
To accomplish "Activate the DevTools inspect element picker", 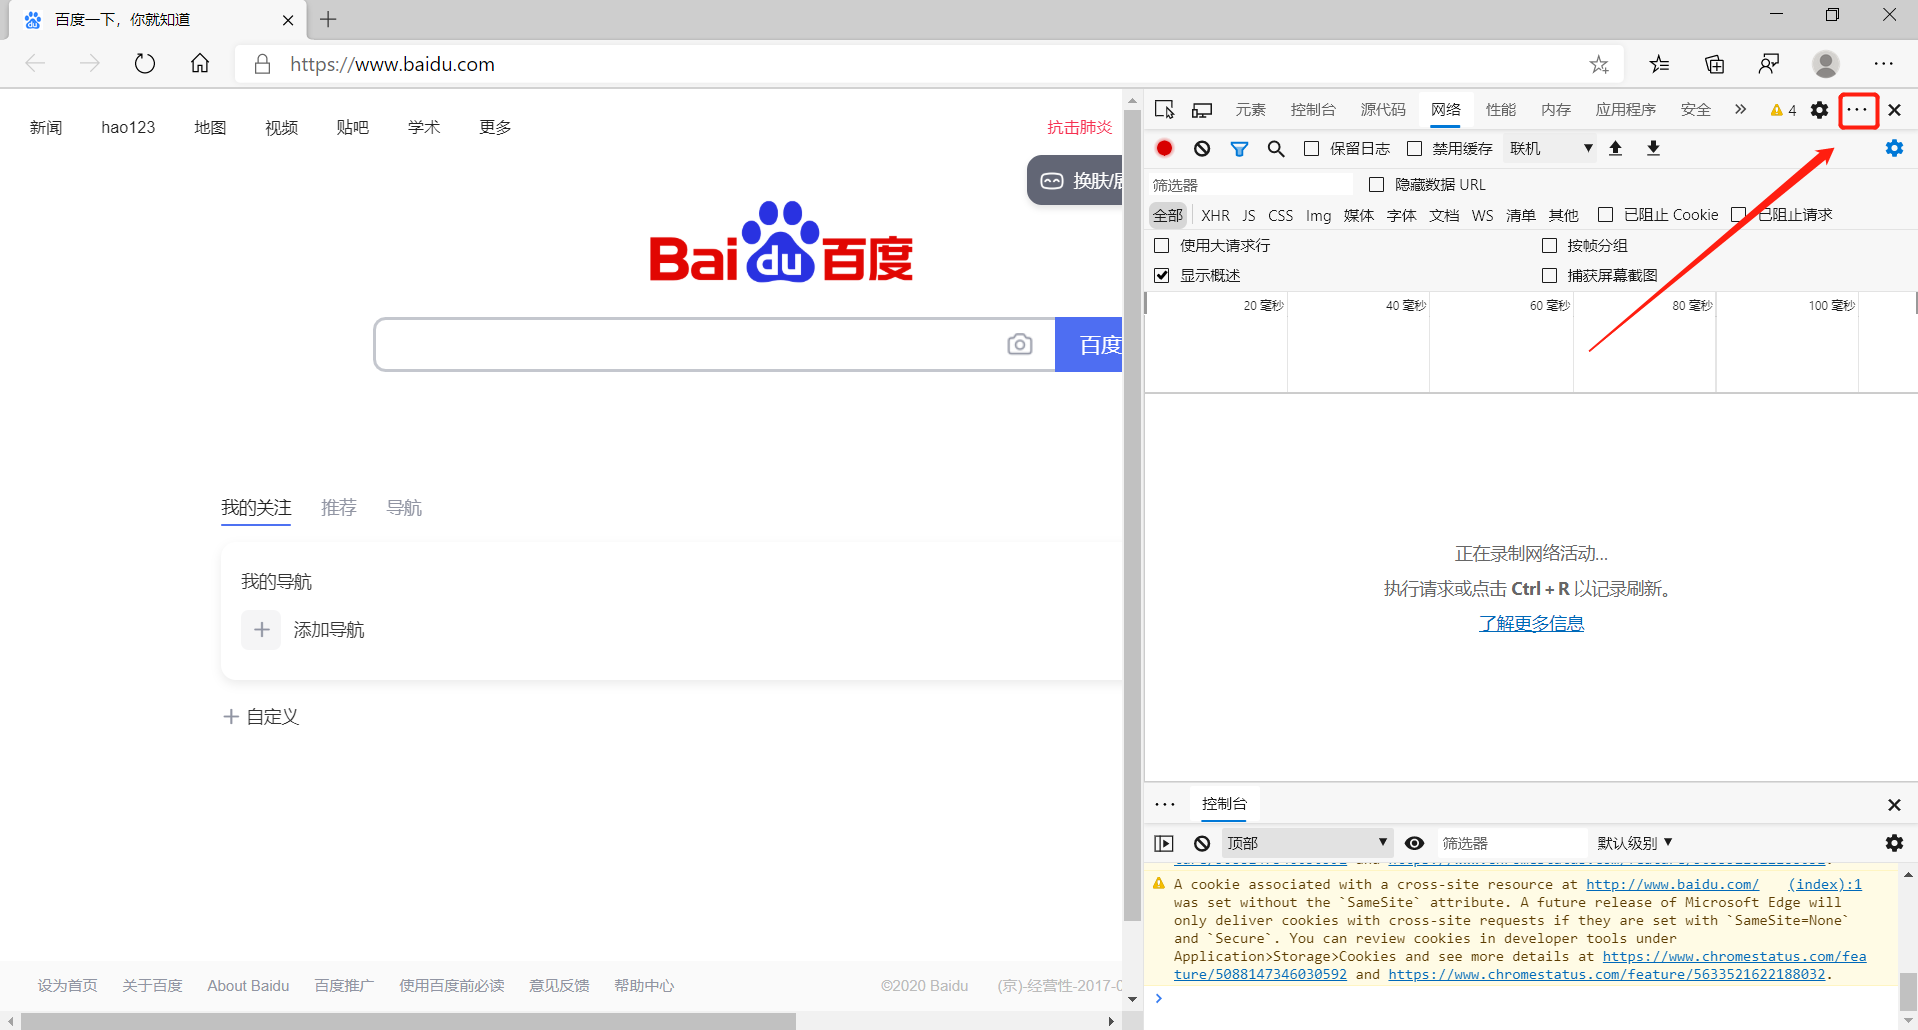I will pos(1164,110).
